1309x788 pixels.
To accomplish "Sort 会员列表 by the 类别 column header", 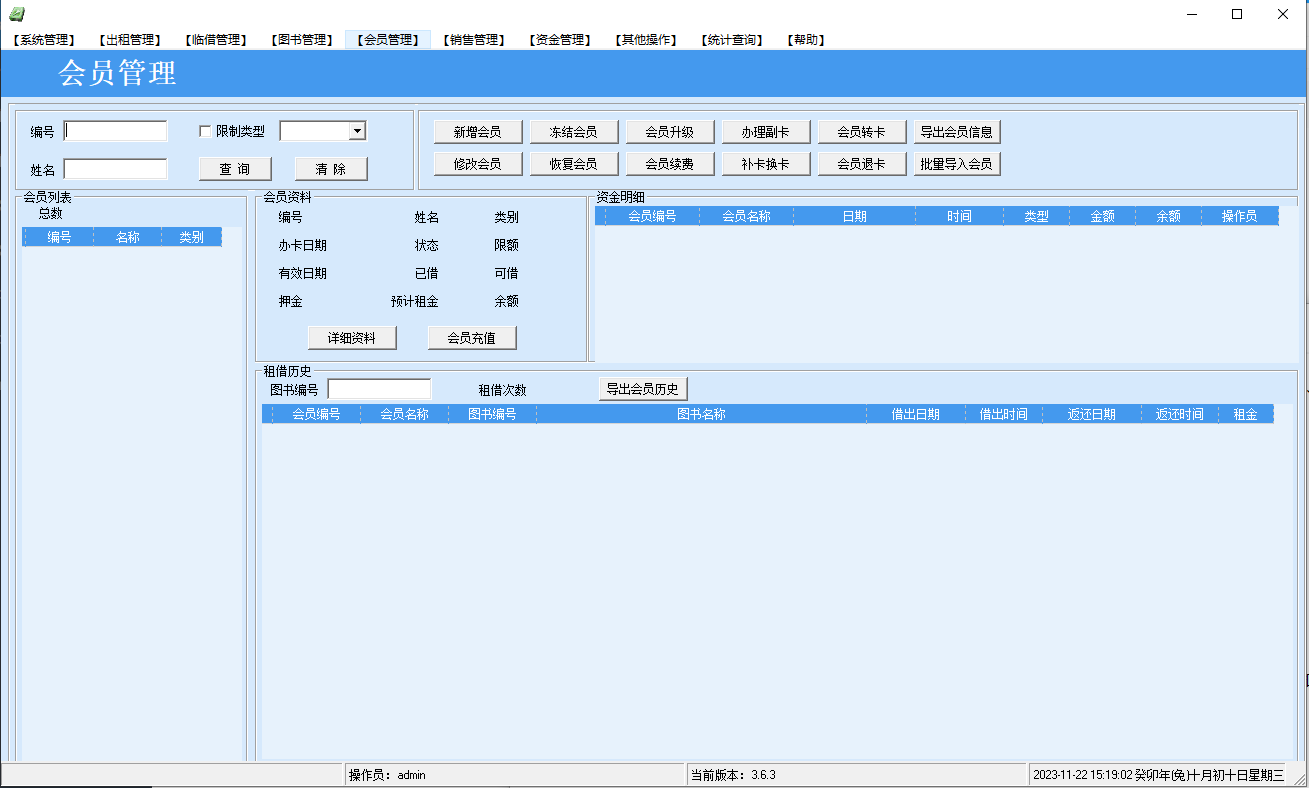I will [192, 238].
